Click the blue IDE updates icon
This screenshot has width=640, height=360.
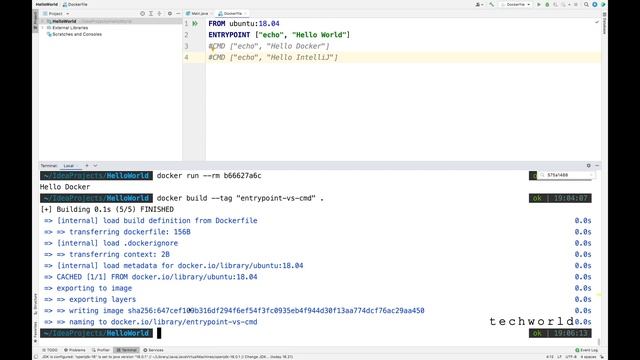[x=595, y=4]
